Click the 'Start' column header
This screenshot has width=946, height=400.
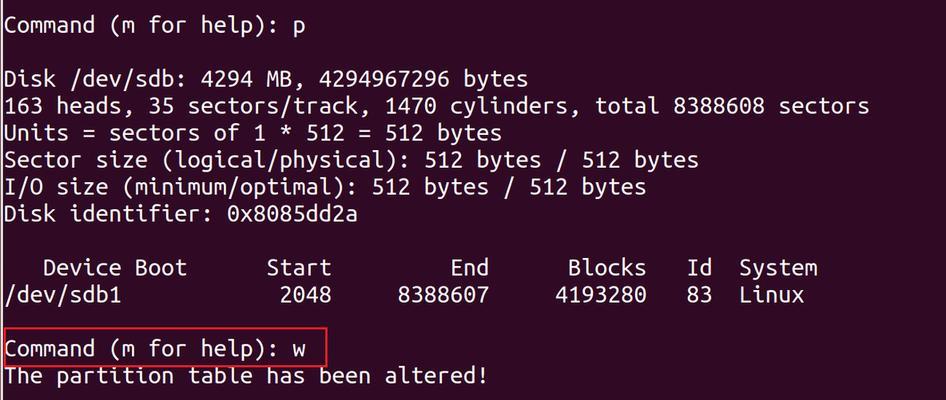click(x=299, y=267)
